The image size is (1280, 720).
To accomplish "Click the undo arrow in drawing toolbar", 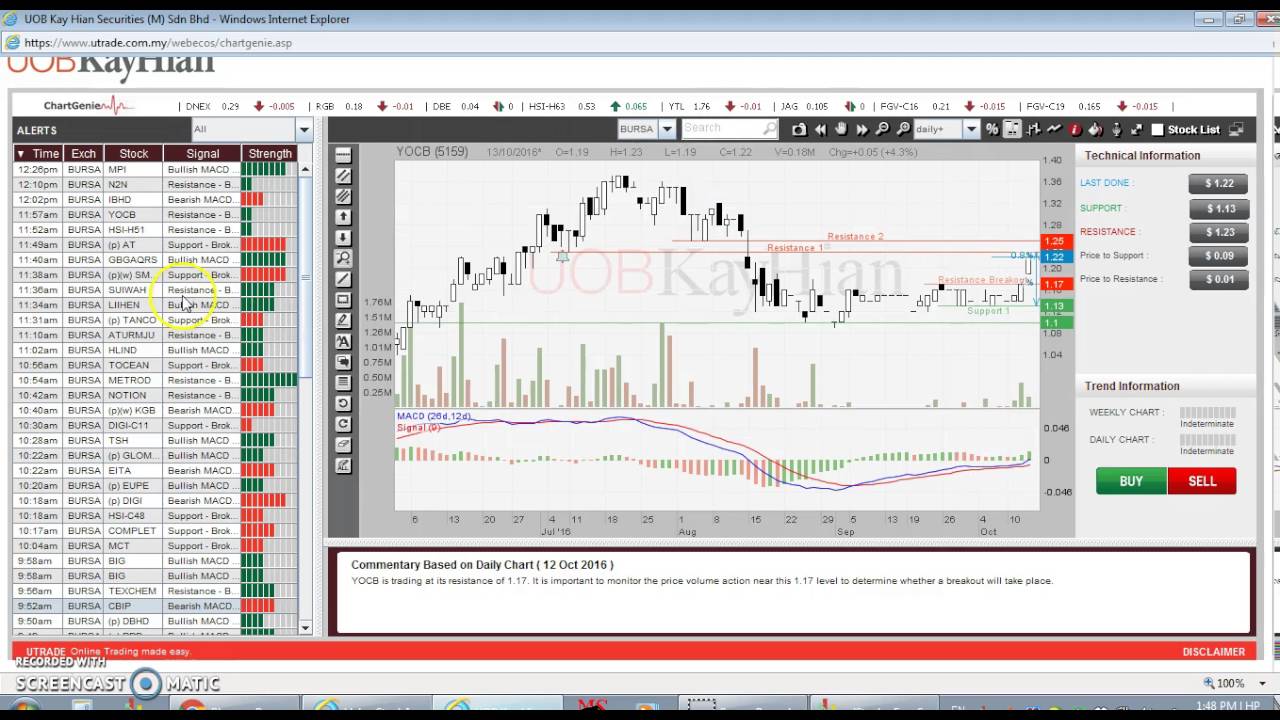I will coord(343,402).
